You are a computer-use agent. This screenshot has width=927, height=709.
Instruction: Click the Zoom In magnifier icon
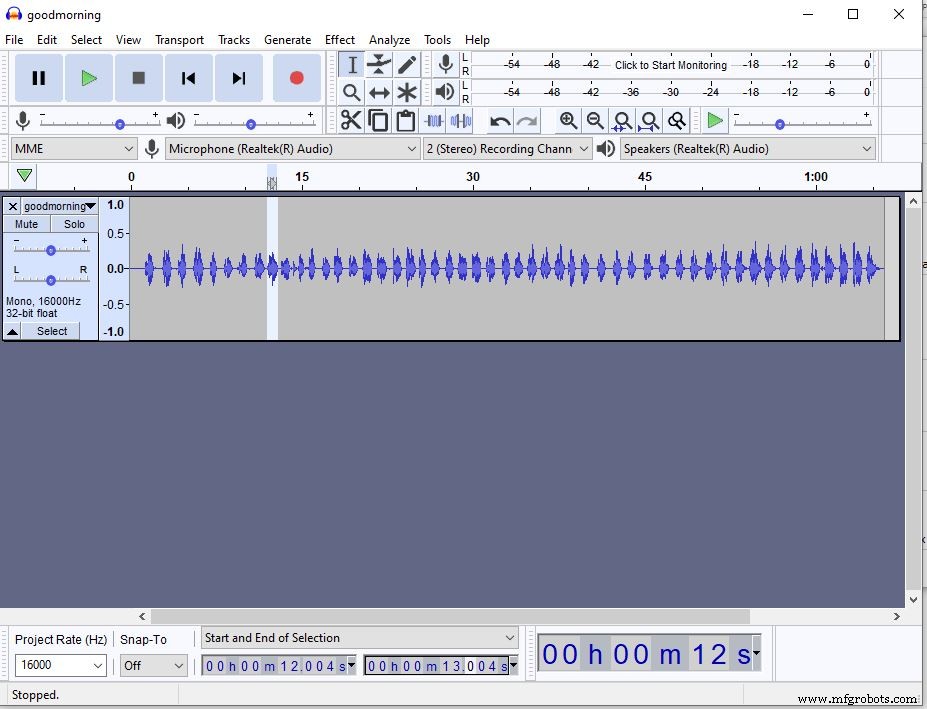tap(568, 121)
